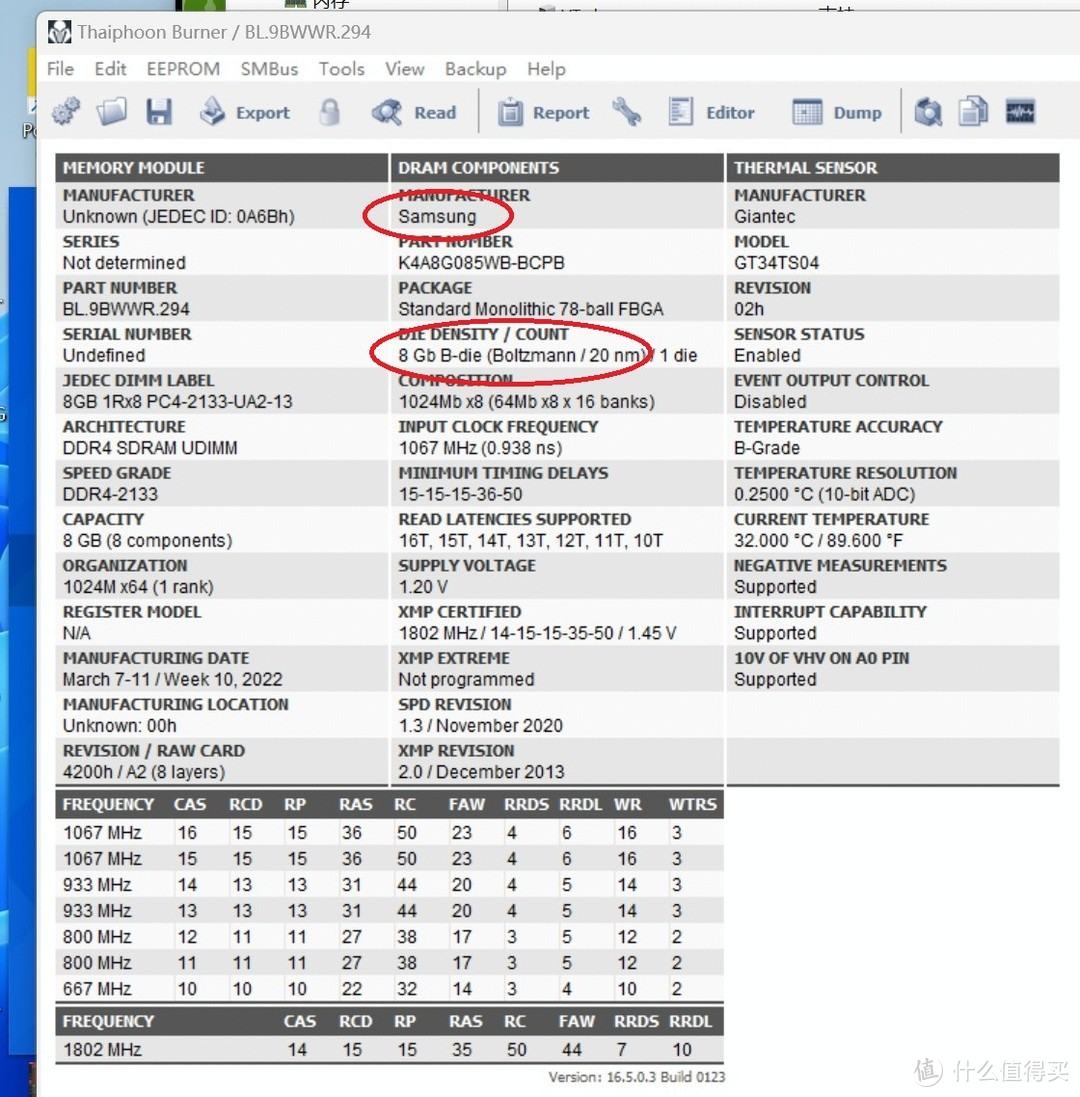Click the version 16.5.0.3 Build 0123 text
1080x1097 pixels.
click(x=636, y=1077)
